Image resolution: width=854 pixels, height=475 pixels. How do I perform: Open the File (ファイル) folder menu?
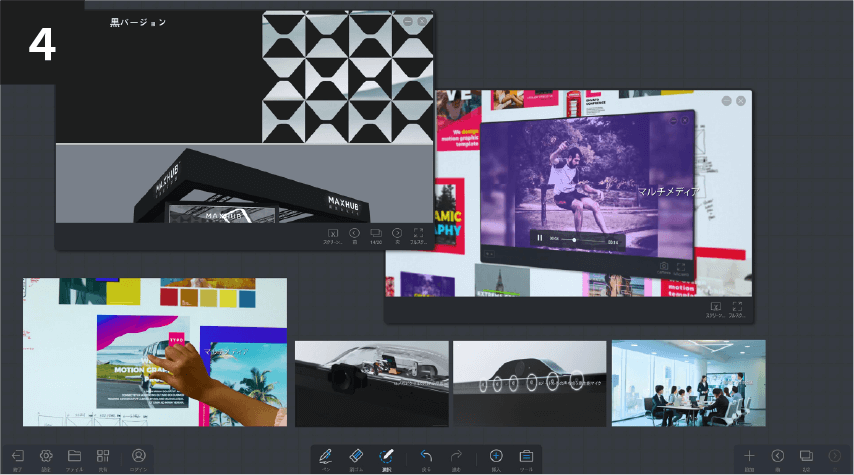point(74,457)
